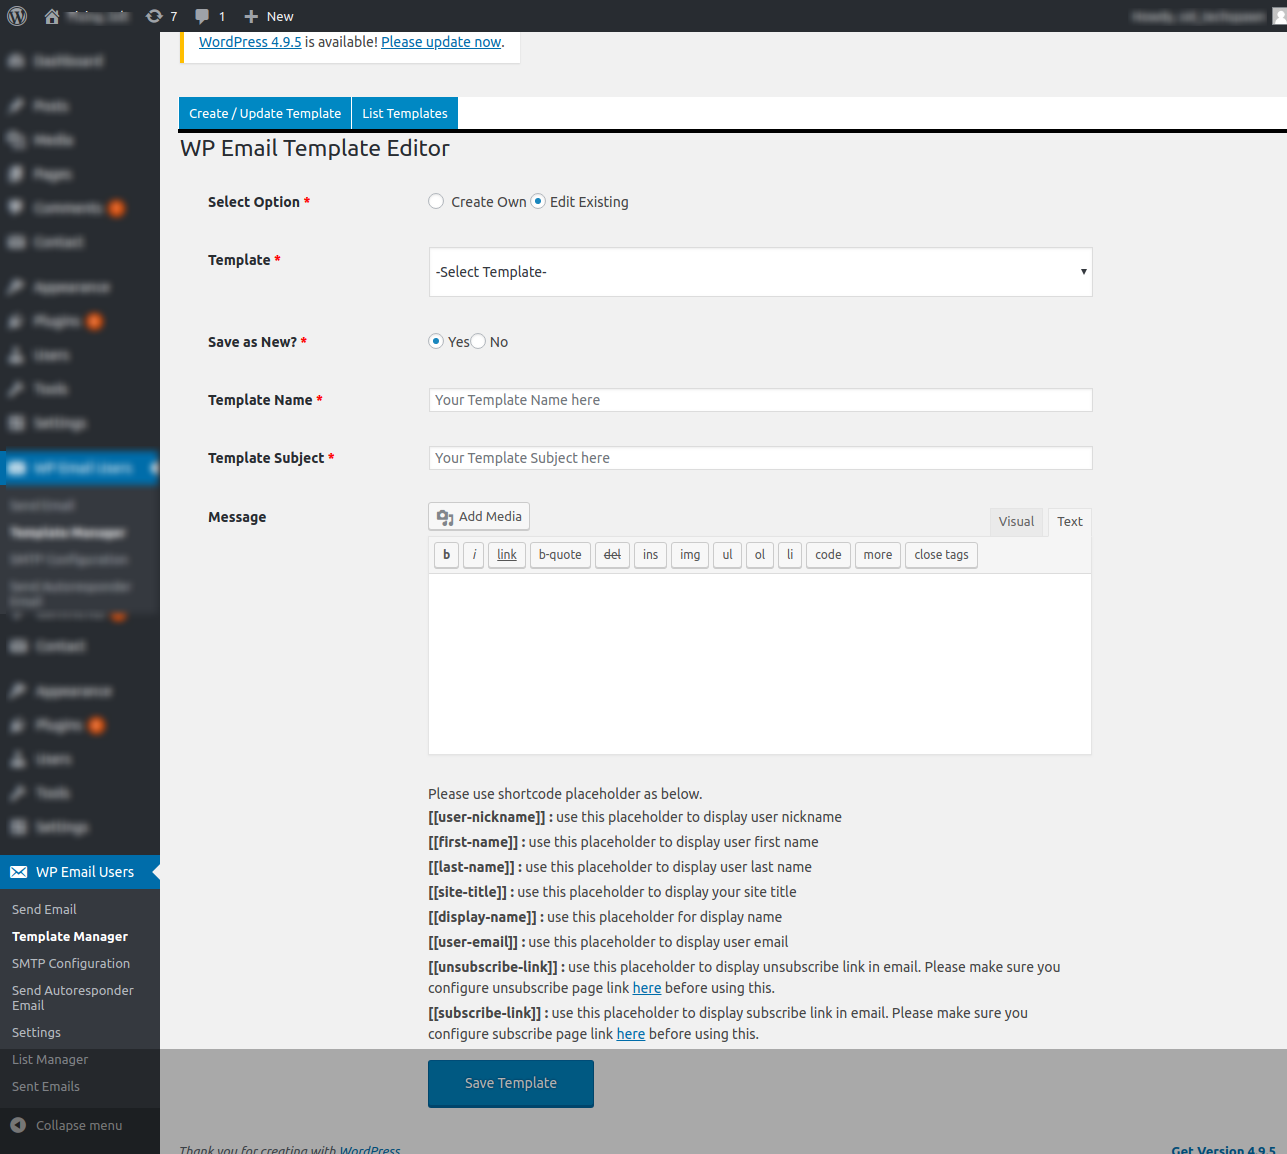
Task: Switch editor to Text tab
Action: [x=1070, y=521]
